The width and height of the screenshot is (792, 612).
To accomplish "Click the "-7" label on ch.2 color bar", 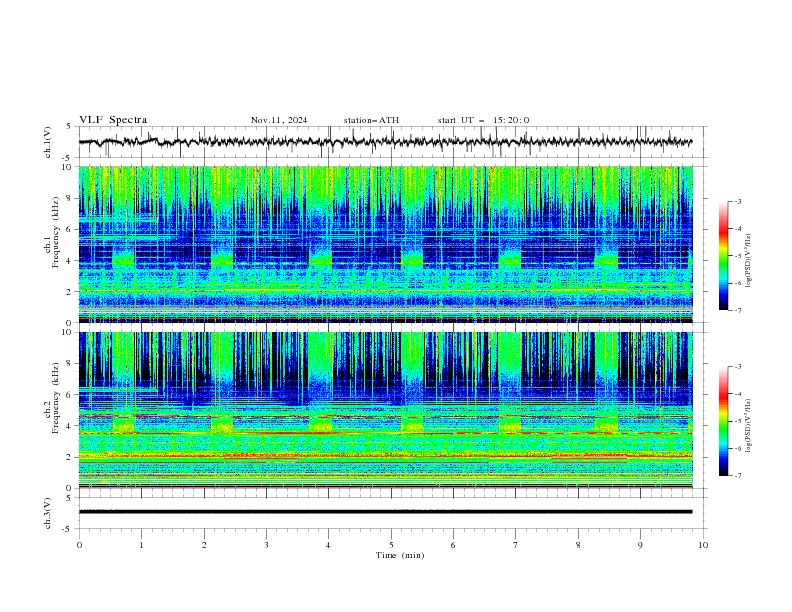I will click(x=737, y=476).
